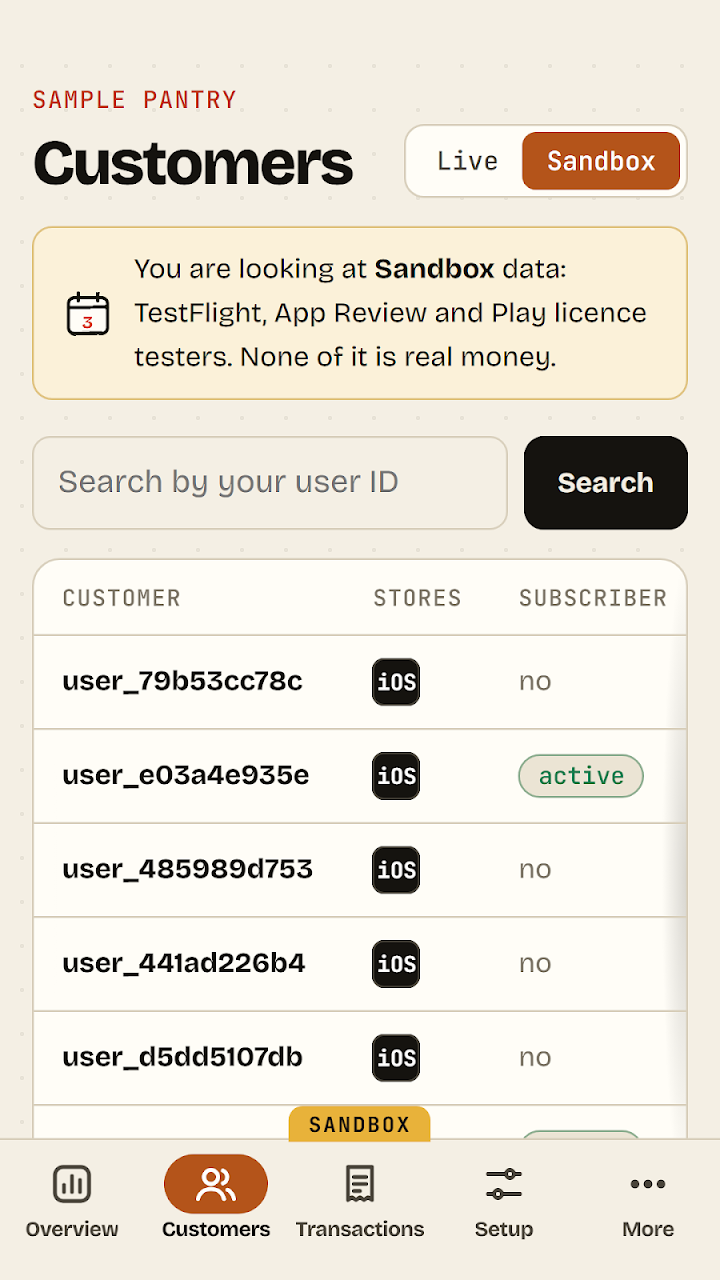Click the Sandbox data notice banner
Image resolution: width=720 pixels, height=1280 pixels.
click(360, 313)
